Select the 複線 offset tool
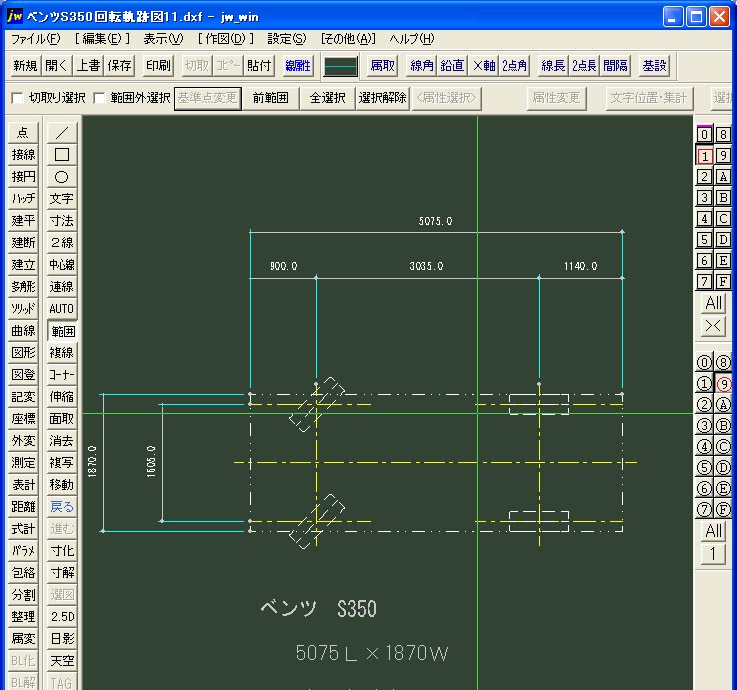Viewport: 737px width, 690px height. 62,353
